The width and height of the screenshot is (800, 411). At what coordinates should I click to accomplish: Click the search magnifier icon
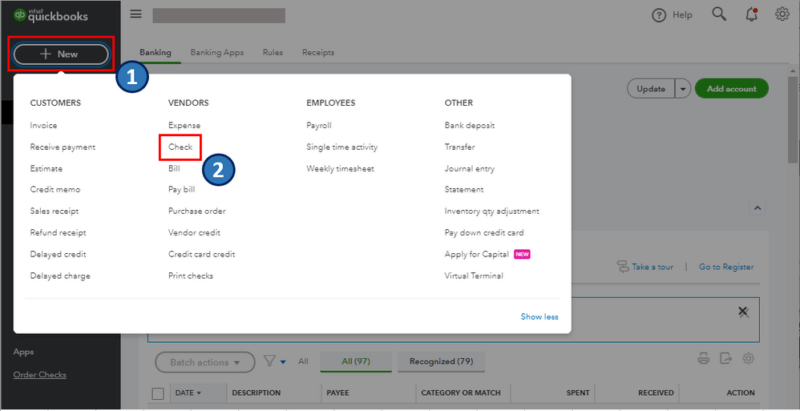tap(719, 15)
